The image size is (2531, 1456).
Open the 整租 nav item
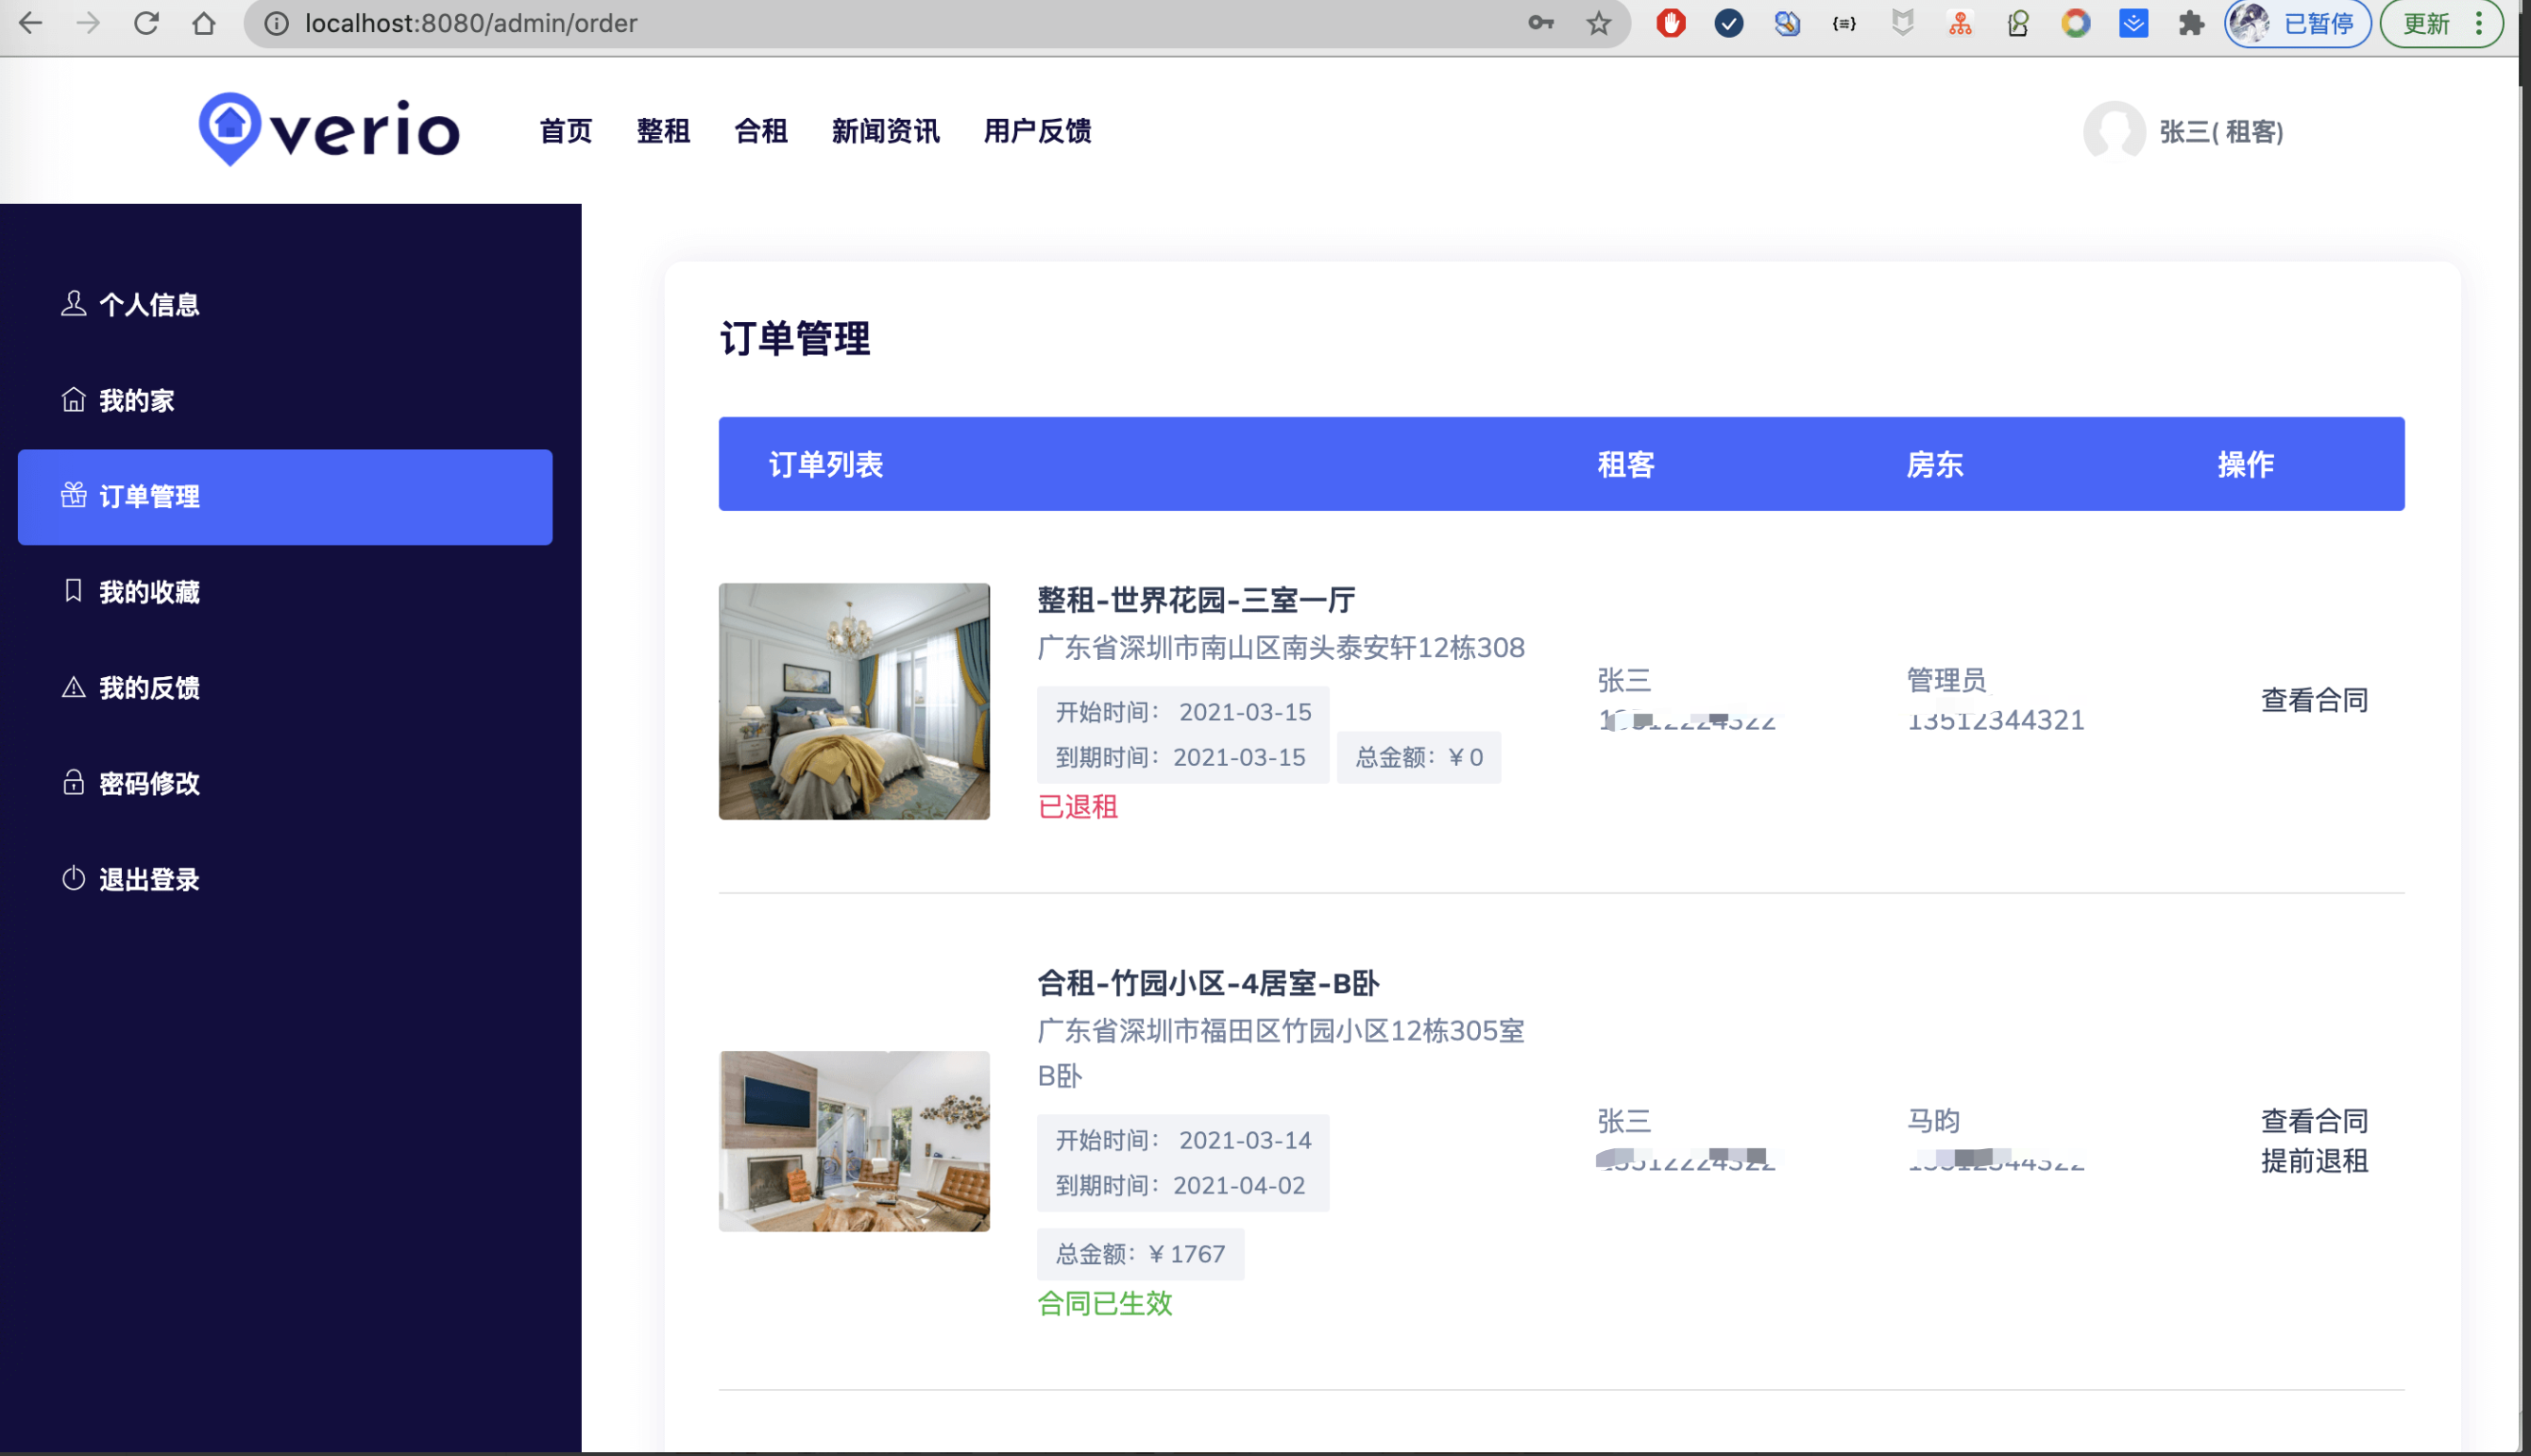click(x=663, y=131)
